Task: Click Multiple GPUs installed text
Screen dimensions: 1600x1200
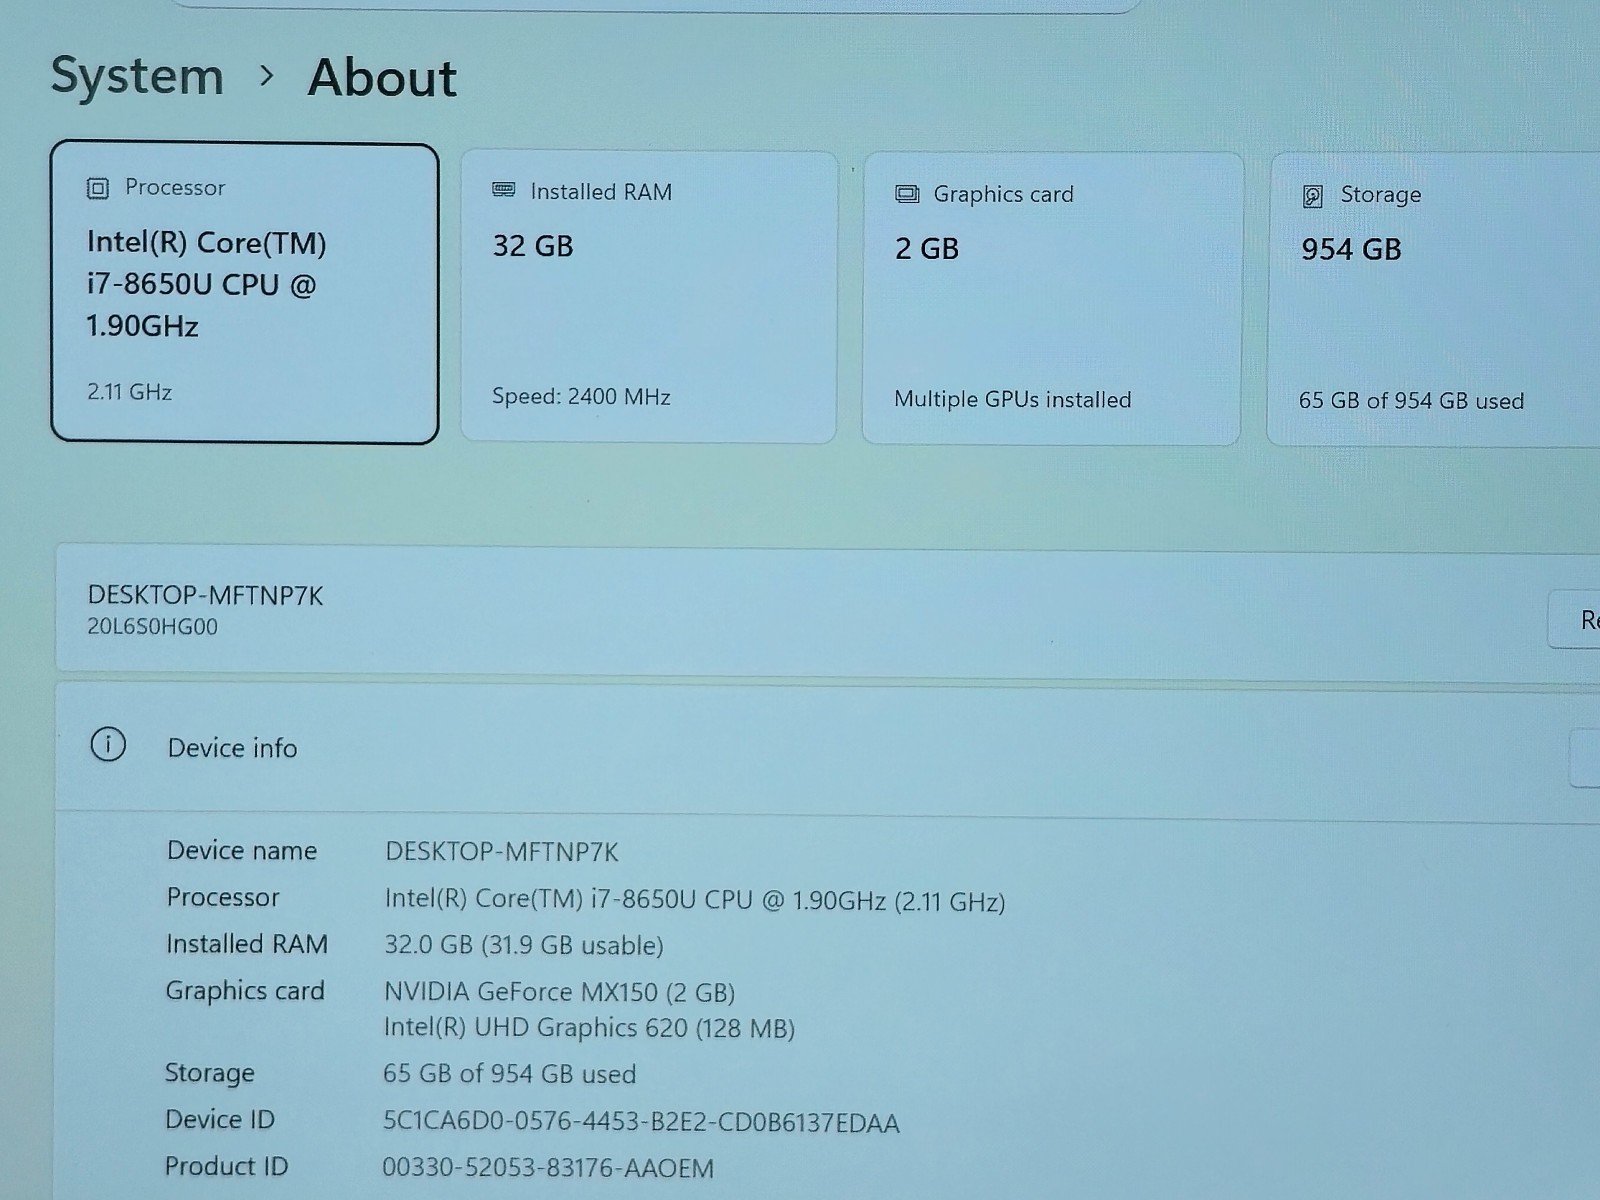Action: [1013, 400]
